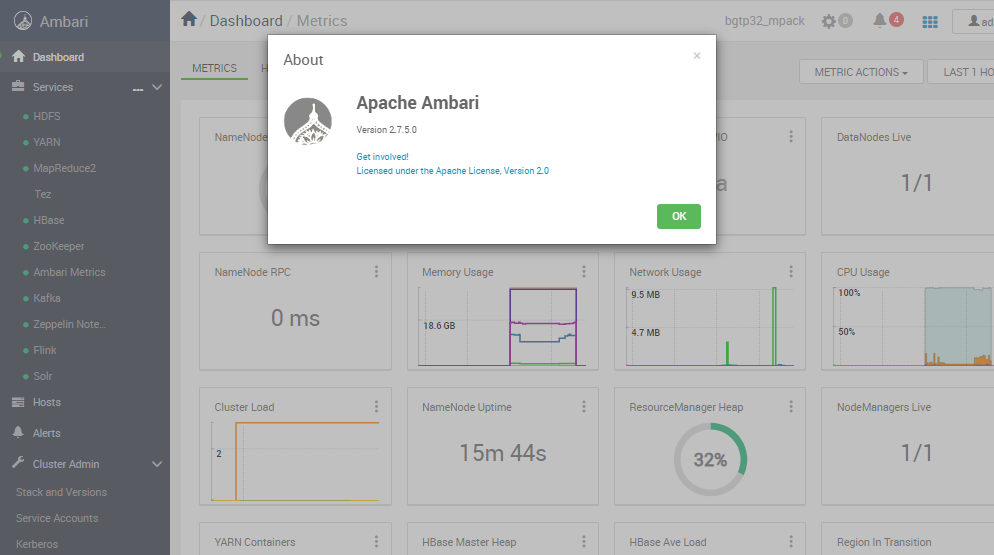Click the background operations count badge 0
The height and width of the screenshot is (555, 994).
[x=845, y=21]
